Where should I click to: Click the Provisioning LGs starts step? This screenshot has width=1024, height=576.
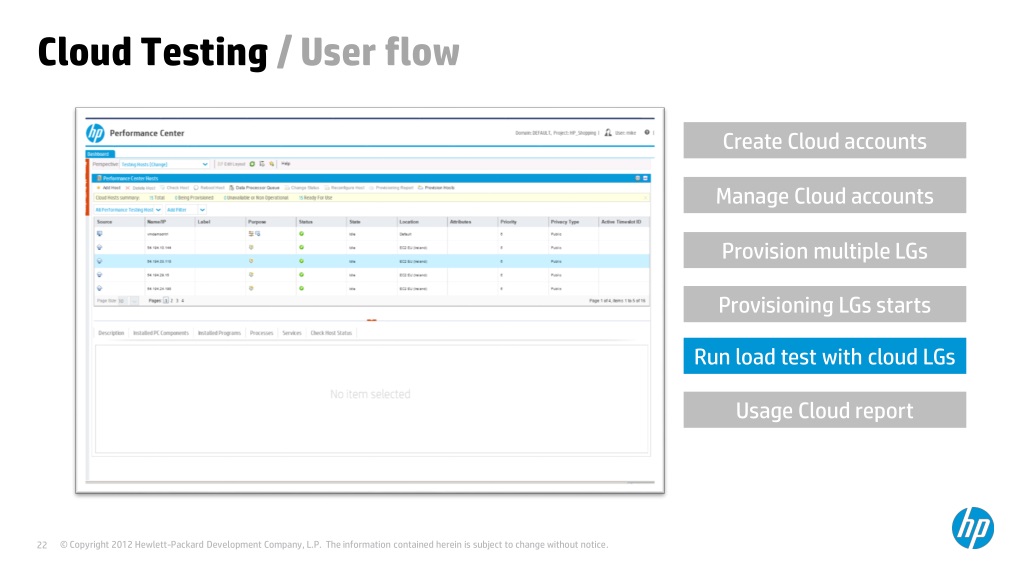point(825,304)
